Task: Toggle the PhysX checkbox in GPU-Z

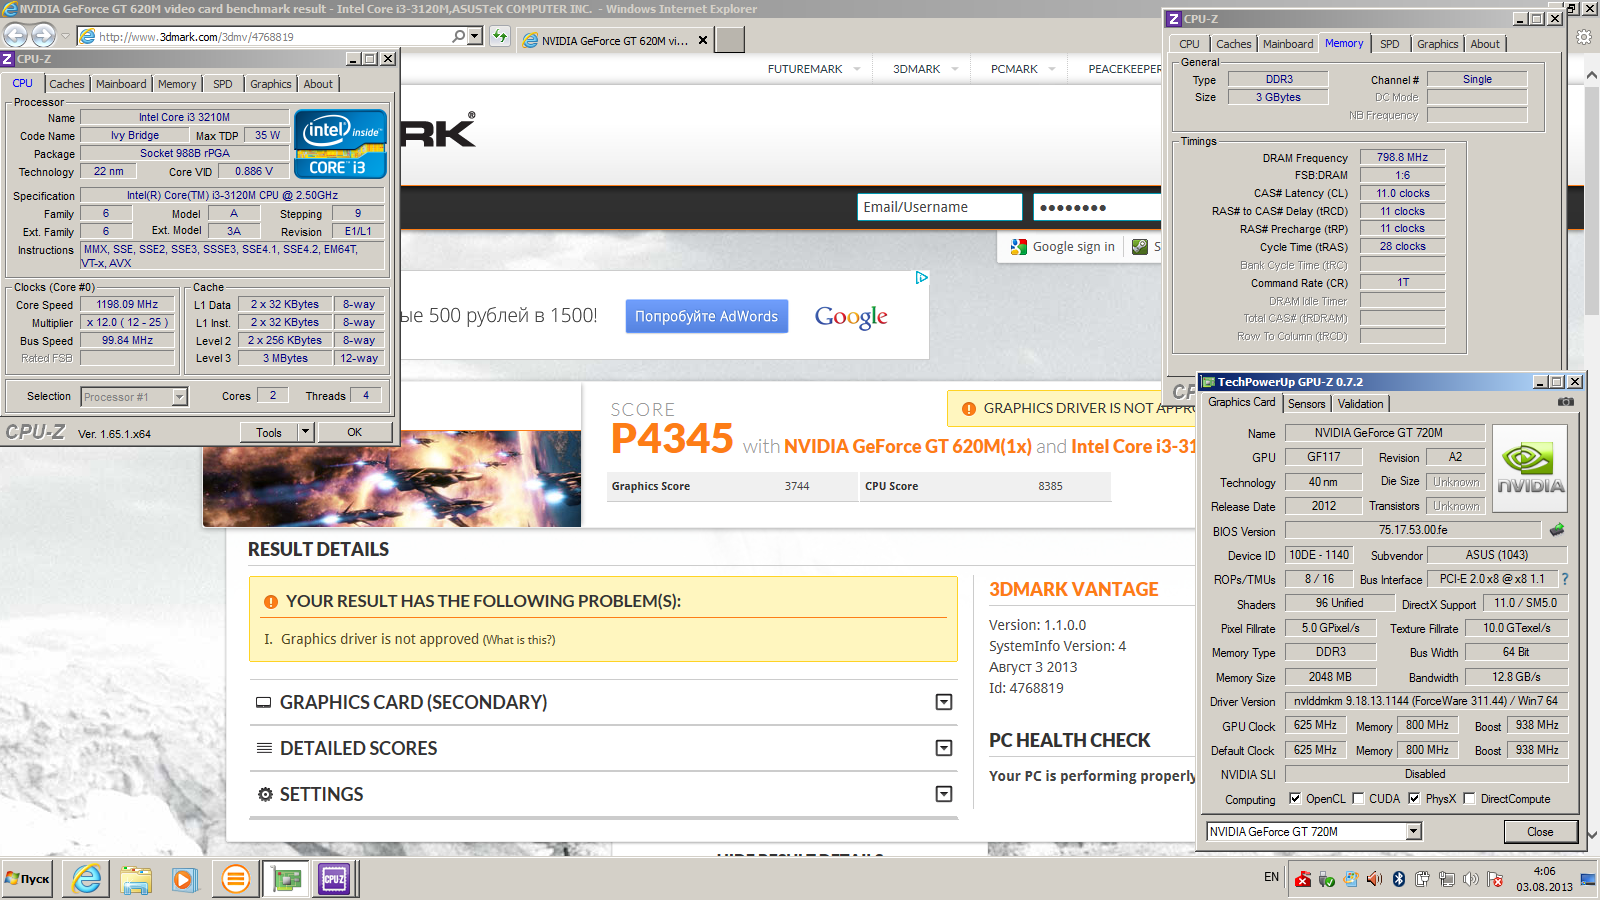Action: [x=1414, y=798]
